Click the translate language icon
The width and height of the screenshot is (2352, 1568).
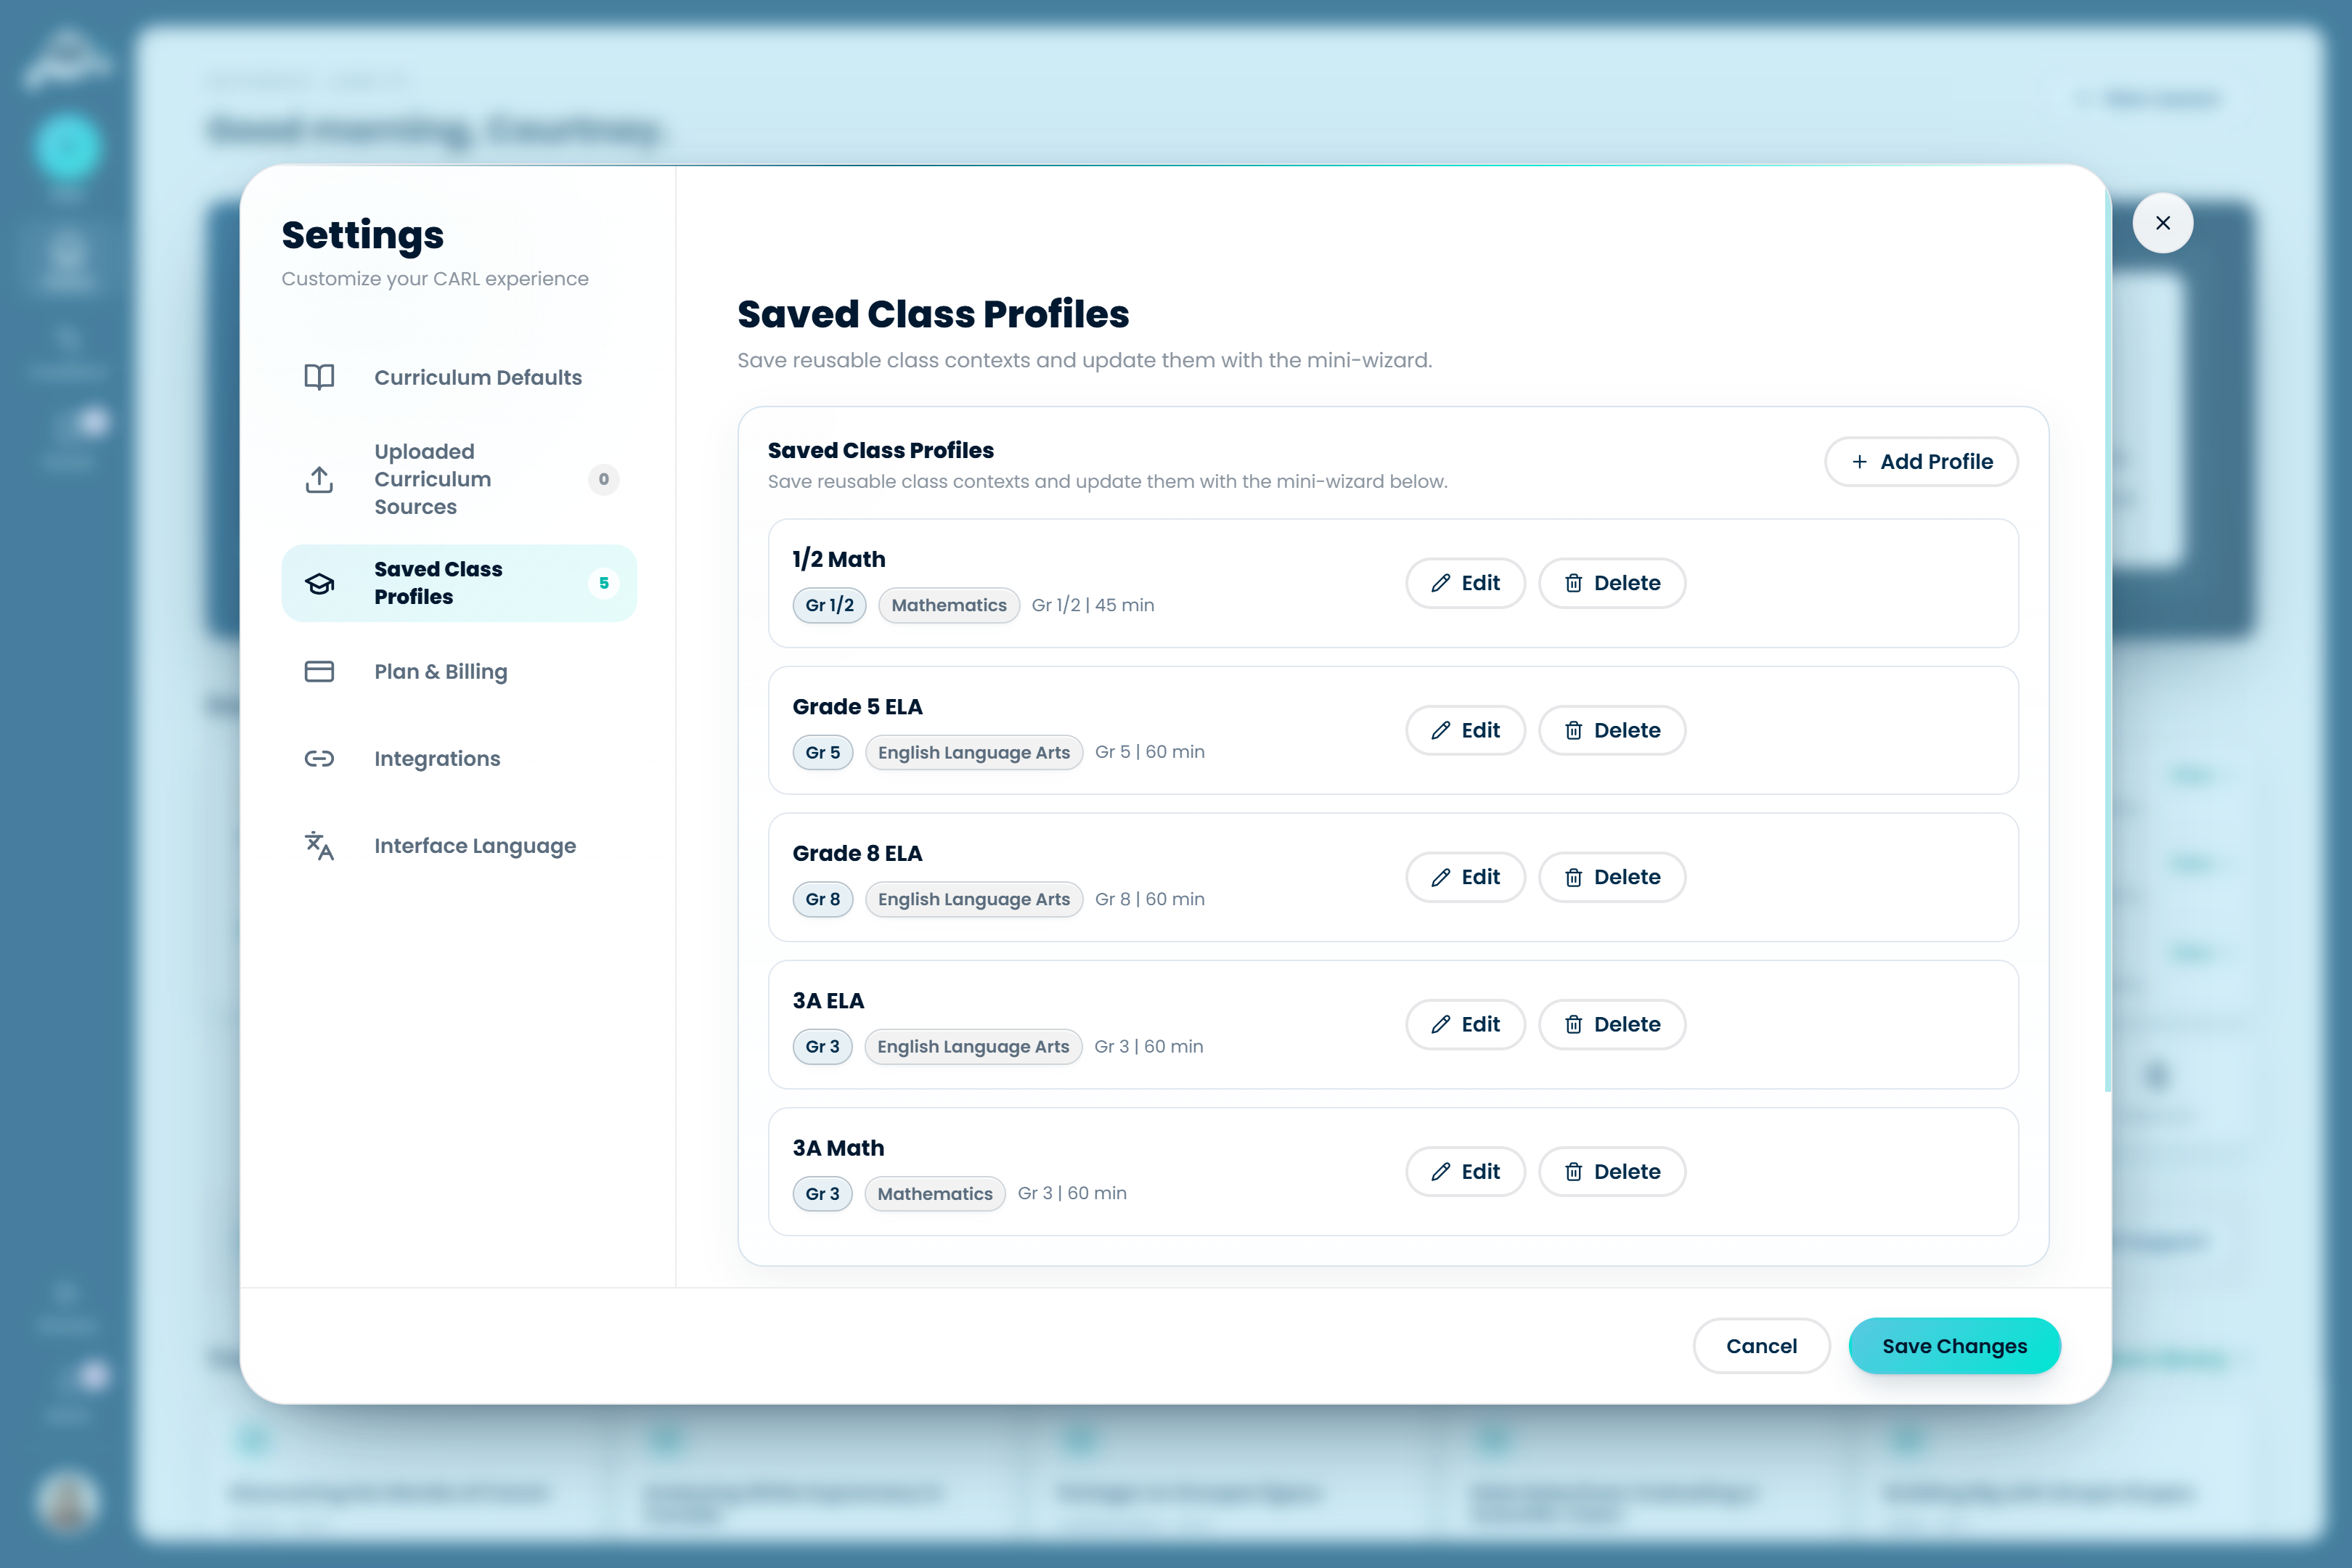coord(319,846)
